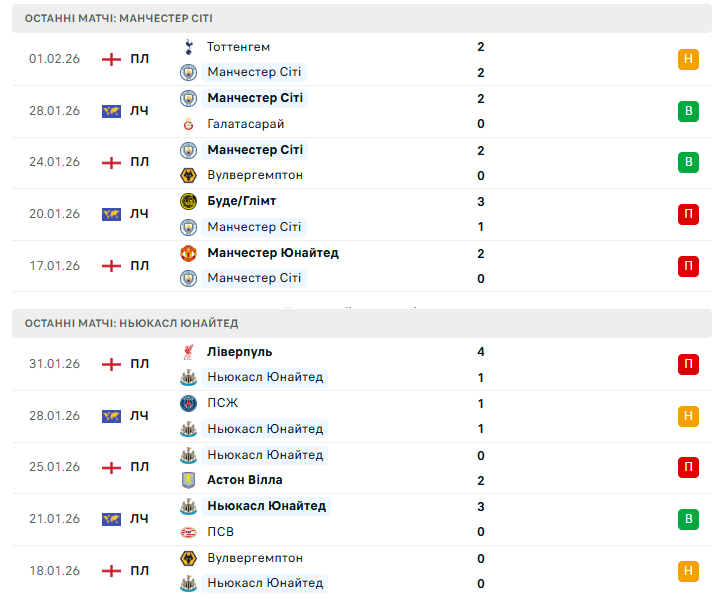Click the Буде/Глімт club crest
721x608 pixels.
coord(188,201)
